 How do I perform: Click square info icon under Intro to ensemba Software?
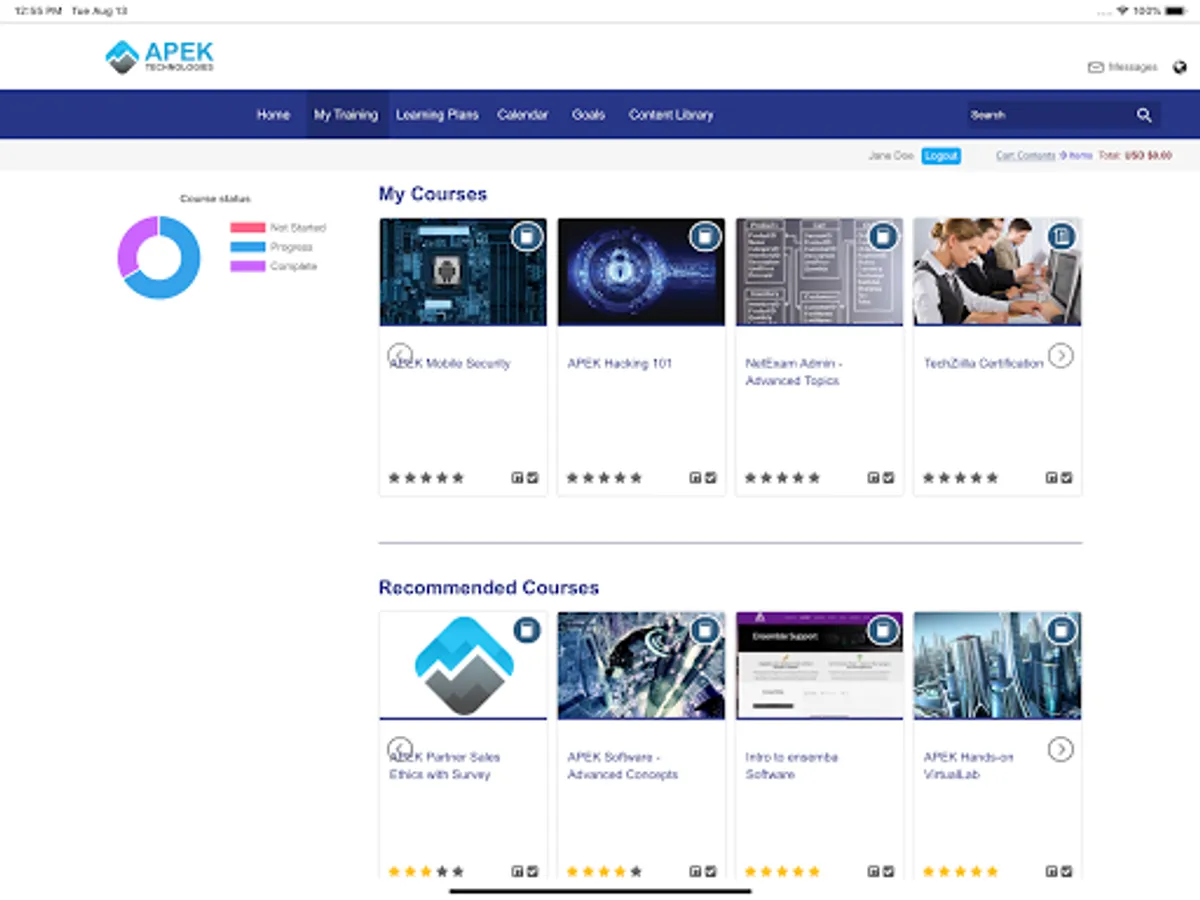[873, 871]
